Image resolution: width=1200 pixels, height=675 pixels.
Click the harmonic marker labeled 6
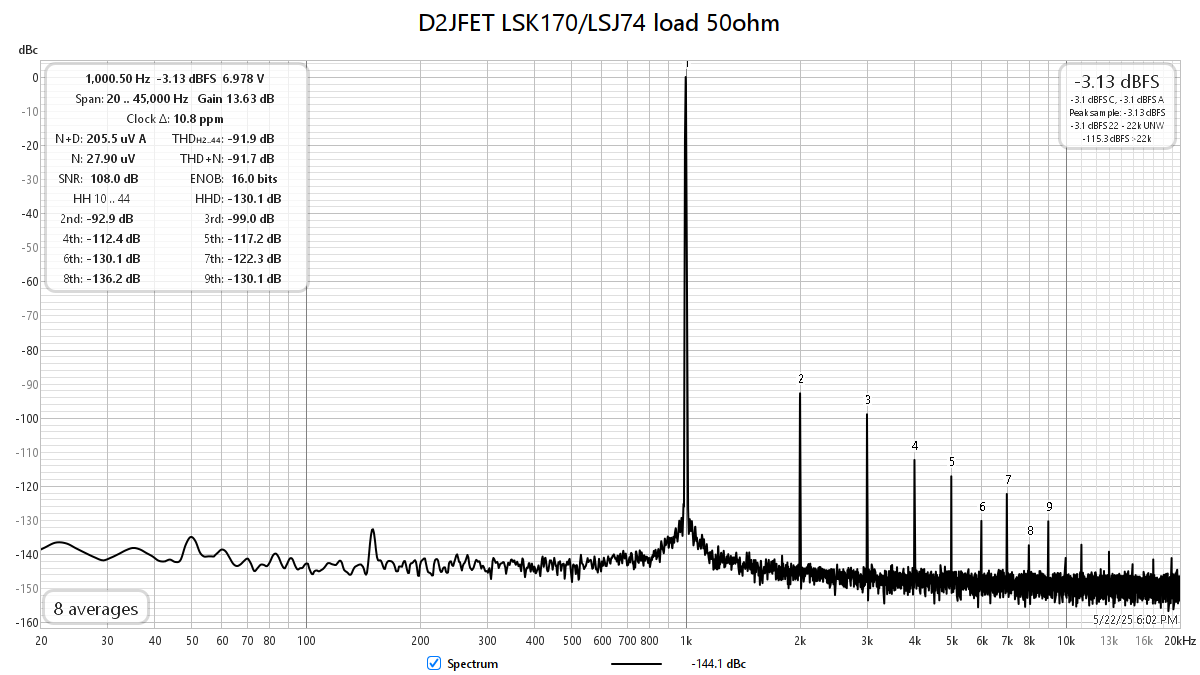click(982, 507)
